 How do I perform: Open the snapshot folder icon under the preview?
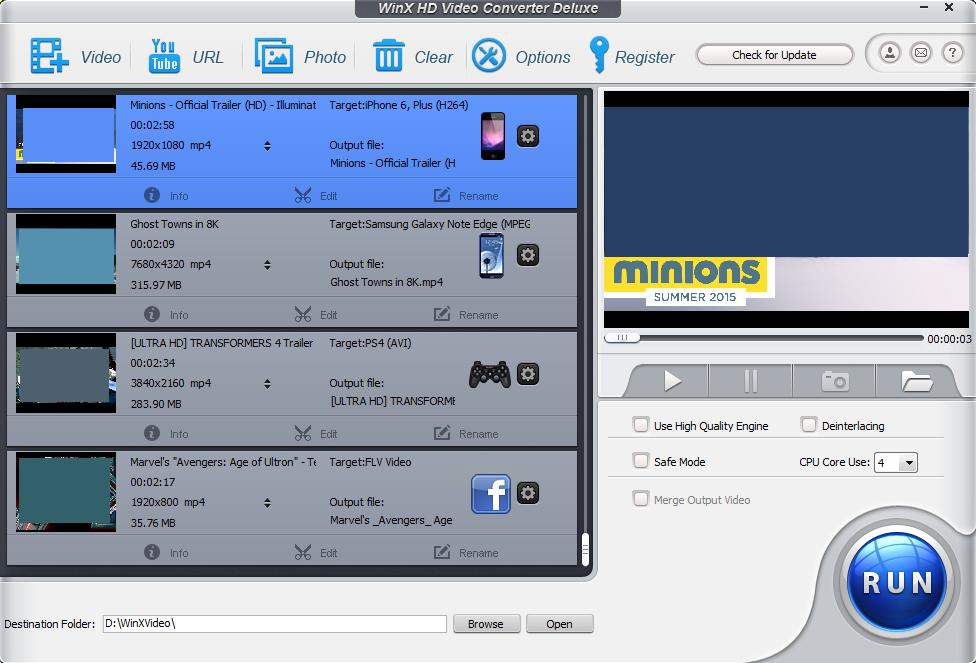[916, 380]
